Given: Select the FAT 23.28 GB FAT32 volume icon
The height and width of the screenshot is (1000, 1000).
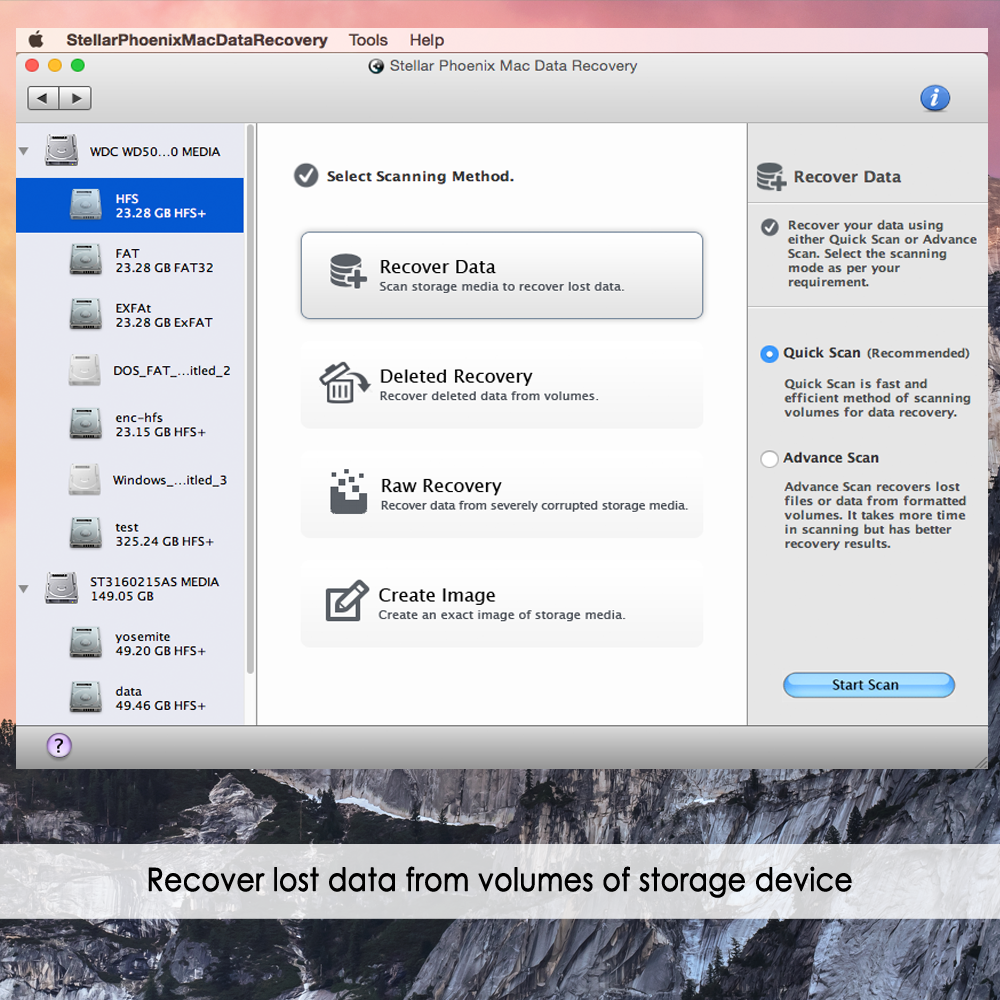Looking at the screenshot, I should [85, 260].
